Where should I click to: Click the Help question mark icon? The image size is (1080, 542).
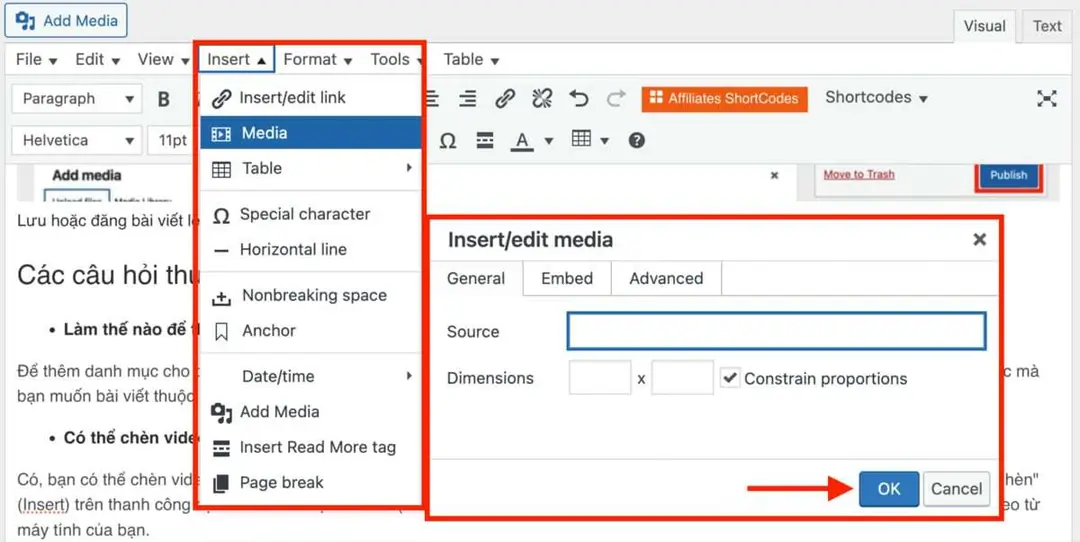pyautogui.click(x=636, y=141)
